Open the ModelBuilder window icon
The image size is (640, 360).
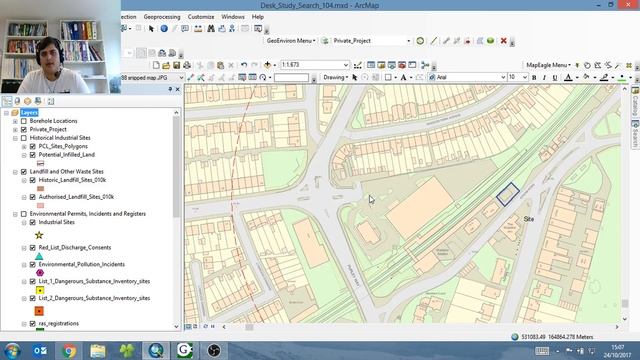click(425, 65)
